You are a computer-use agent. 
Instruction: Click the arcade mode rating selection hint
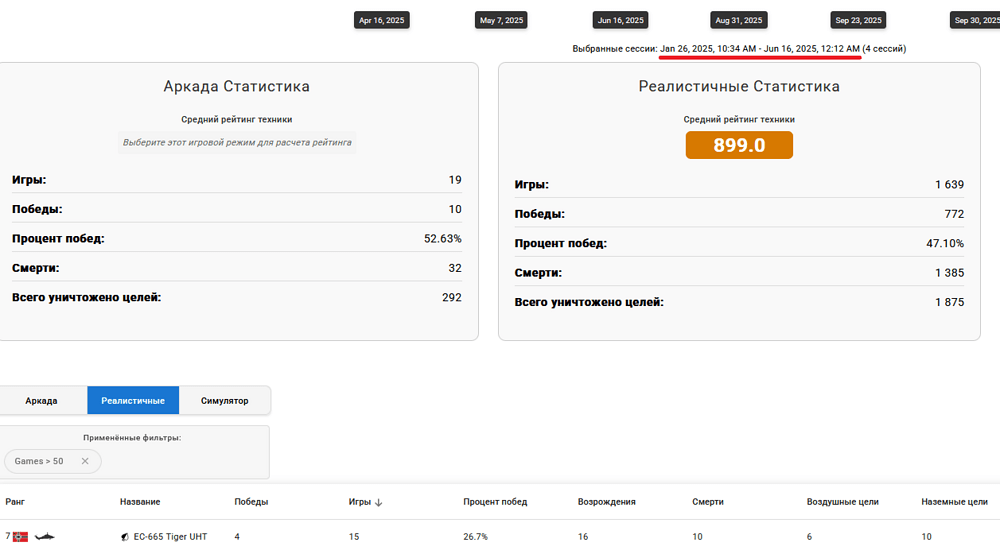(237, 143)
